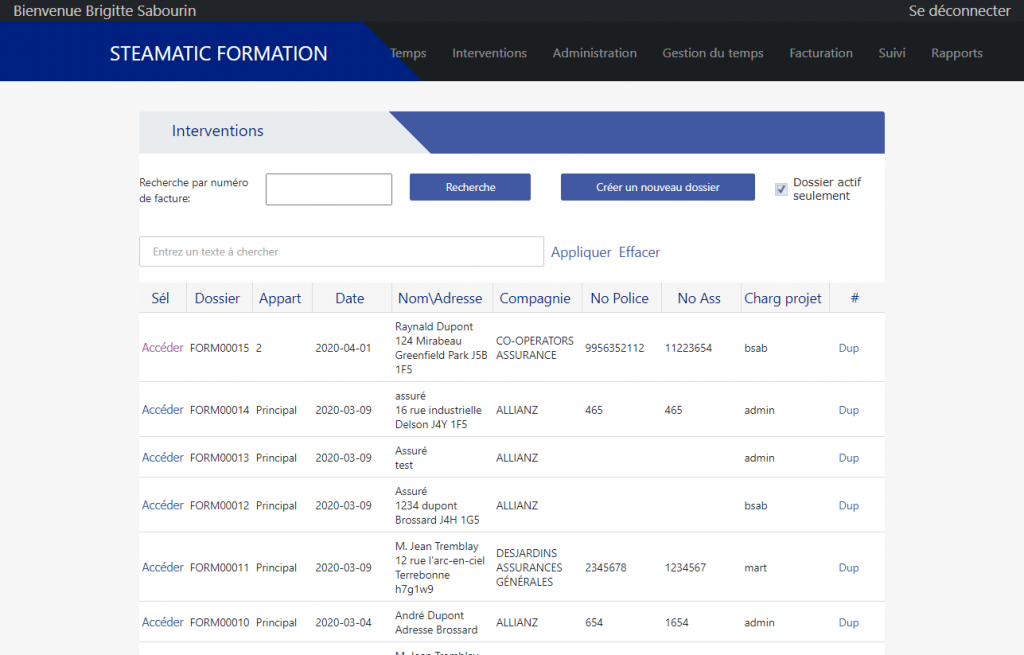Click Accéder for dossier FORM00014
This screenshot has width=1024, height=655.
163,410
